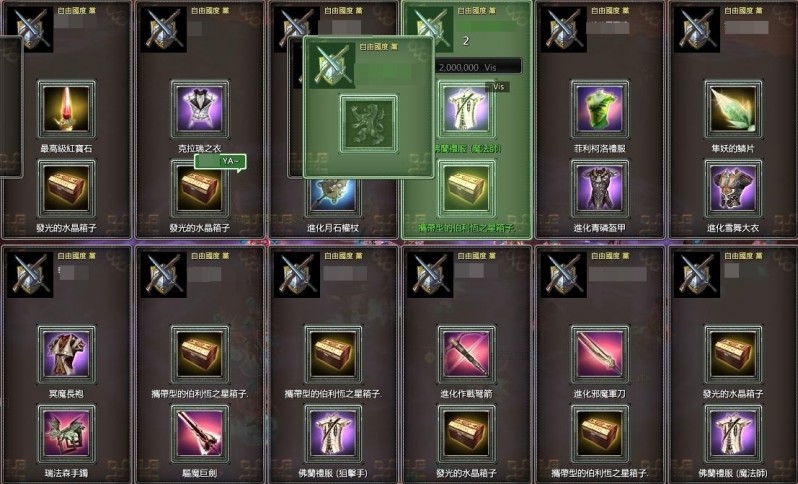This screenshot has height=484, width=798.
Task: Pick the 進化雪舞大衣 coat icon
Action: pyautogui.click(x=733, y=188)
